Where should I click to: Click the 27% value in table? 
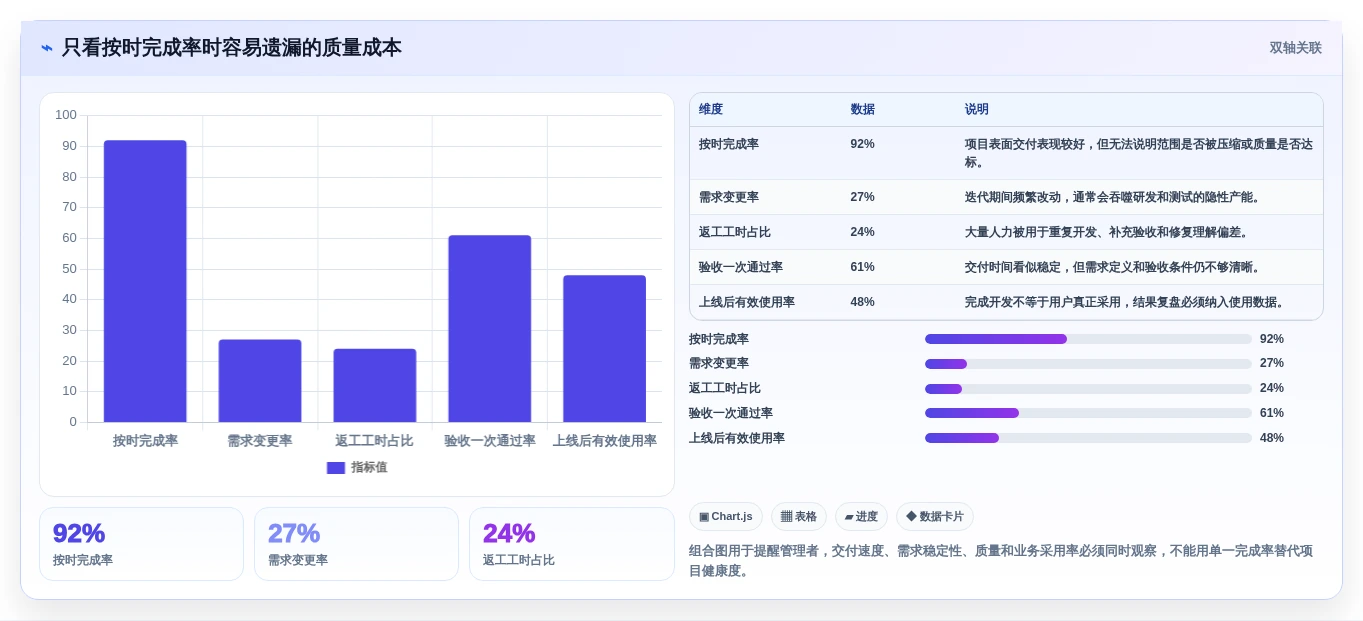pos(862,197)
